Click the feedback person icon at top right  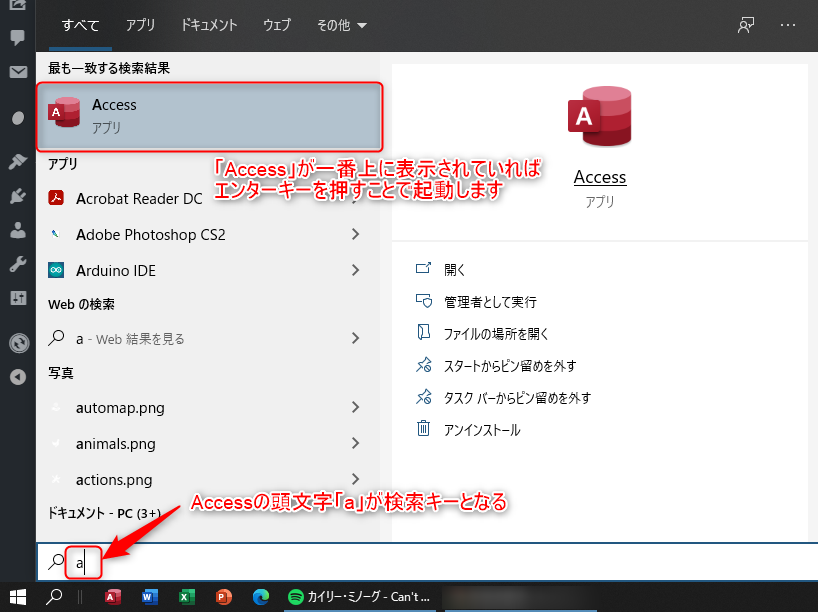coord(745,25)
